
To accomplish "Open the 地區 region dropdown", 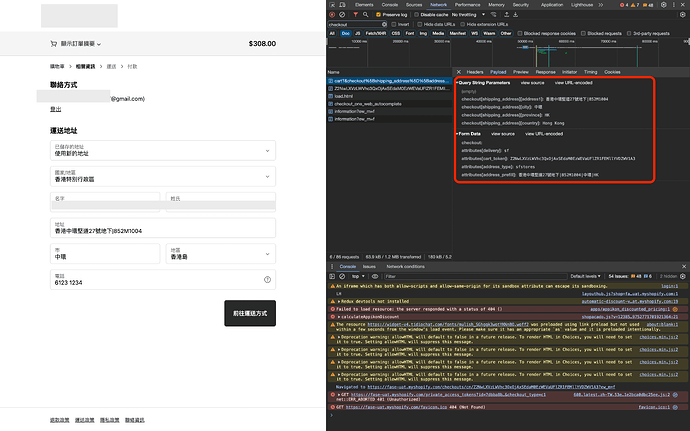I will [221, 253].
